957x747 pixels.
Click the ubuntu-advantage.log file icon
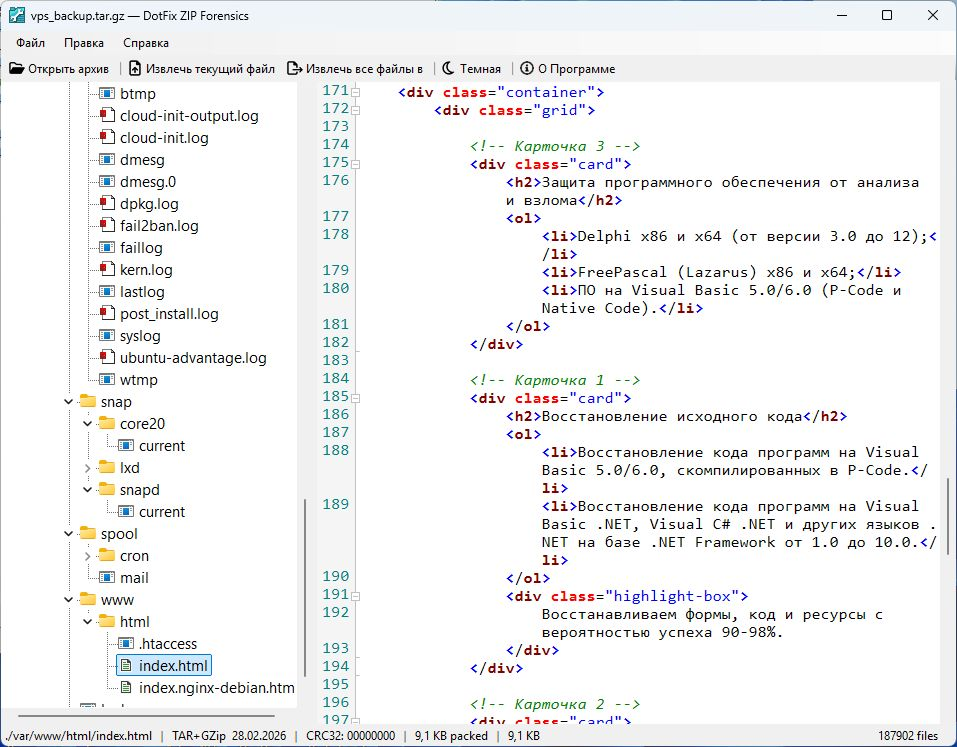click(107, 357)
